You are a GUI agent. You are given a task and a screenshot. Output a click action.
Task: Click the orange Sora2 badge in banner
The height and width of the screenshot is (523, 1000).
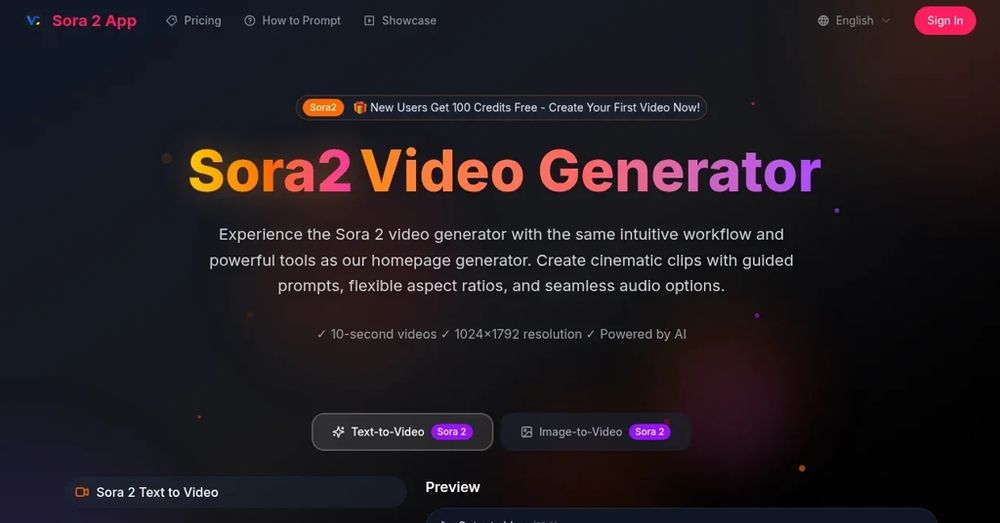click(323, 108)
